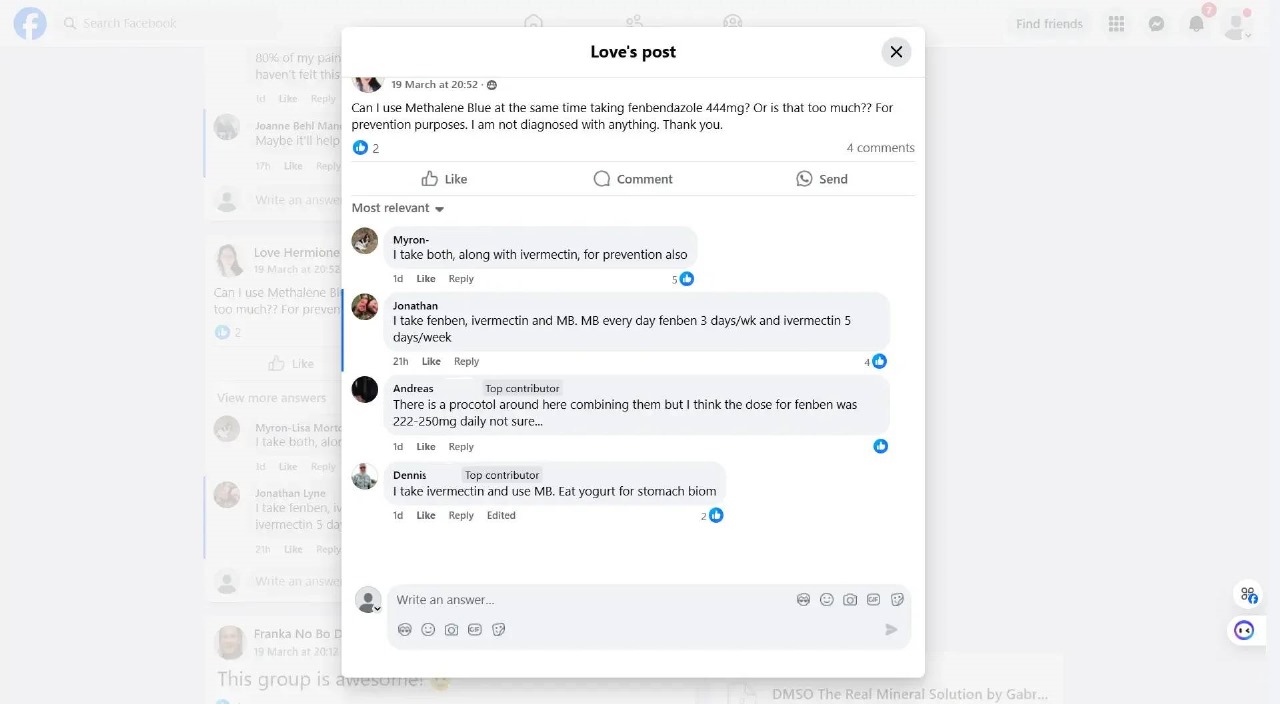Image resolution: width=1280 pixels, height=704 pixels.
Task: Send post via WhatsApp Send button
Action: pos(822,179)
